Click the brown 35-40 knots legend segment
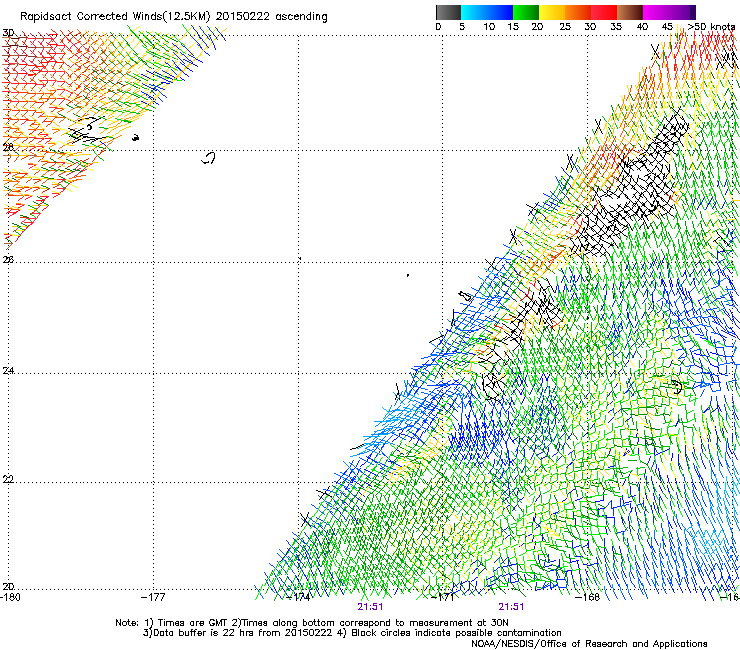This screenshot has width=740, height=650. click(x=630, y=12)
